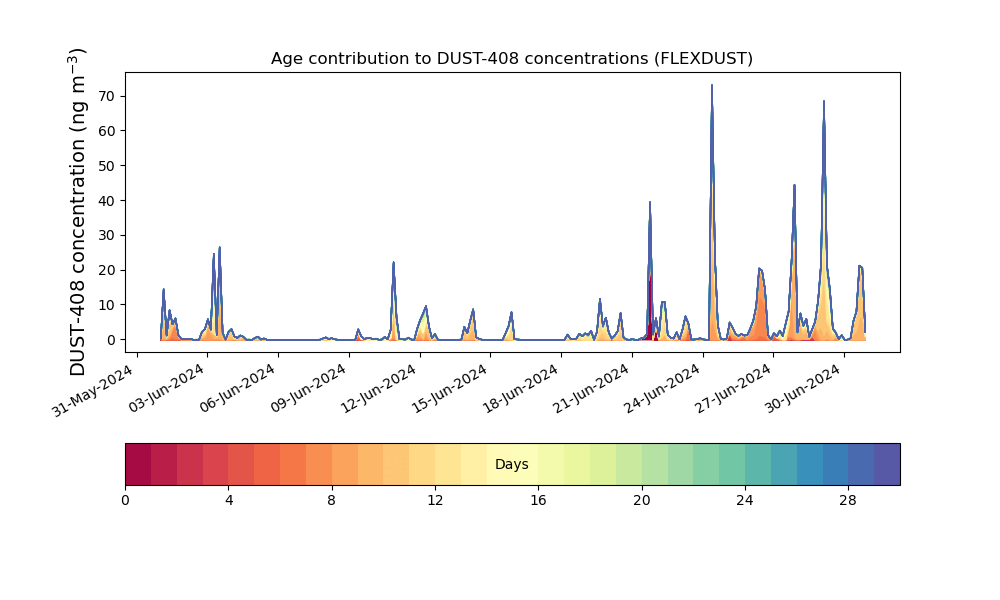Select the 27-Jun-2024 date label

733,388
